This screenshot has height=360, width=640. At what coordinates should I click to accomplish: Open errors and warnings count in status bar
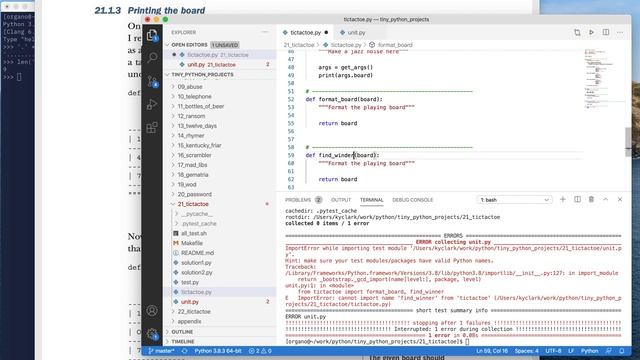(x=260, y=351)
